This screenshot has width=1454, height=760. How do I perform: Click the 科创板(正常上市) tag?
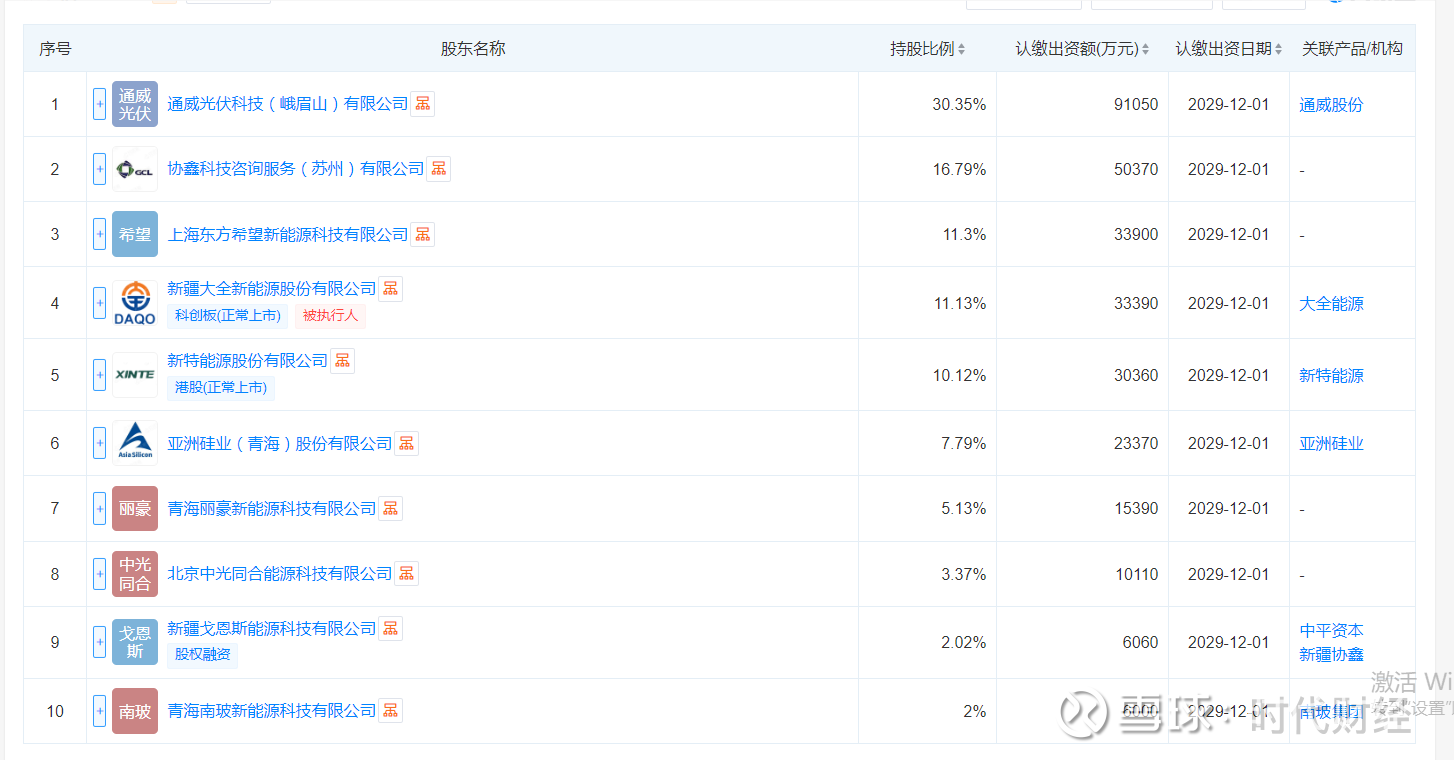[227, 316]
